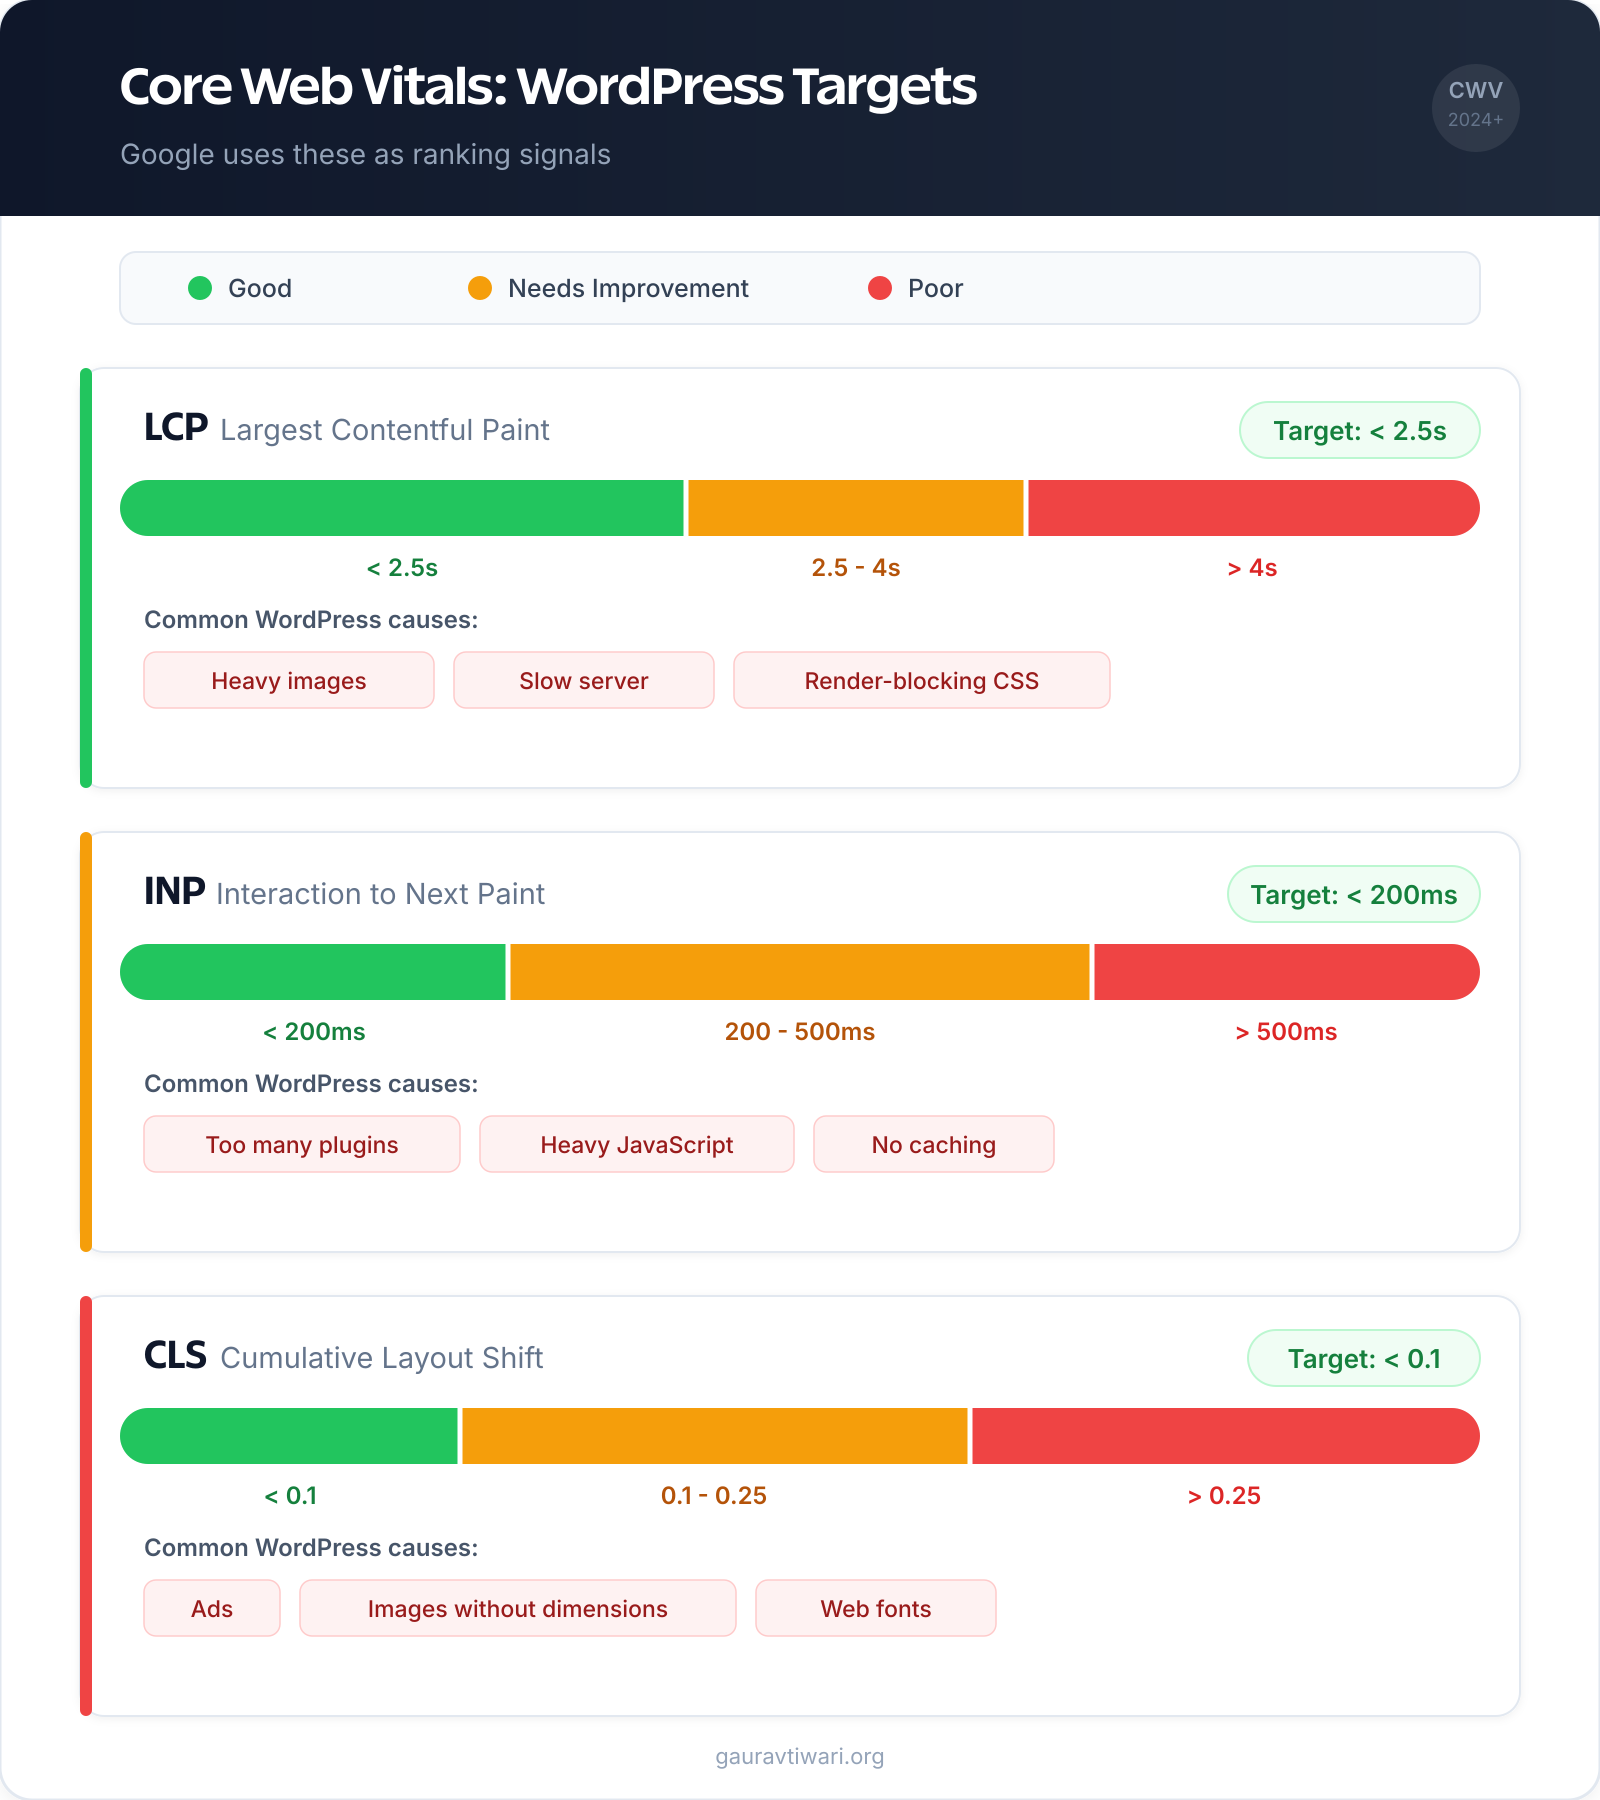Select the green Good legend dot

(199, 288)
